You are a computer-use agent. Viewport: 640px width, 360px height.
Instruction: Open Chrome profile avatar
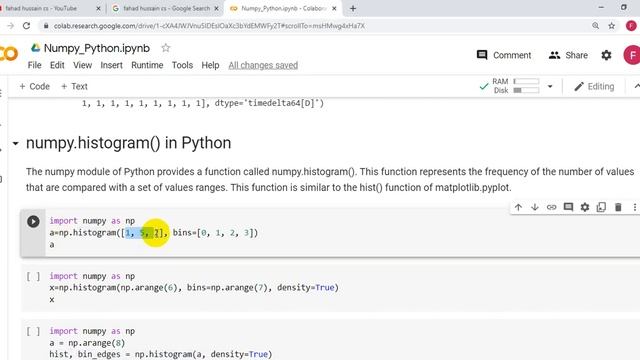pos(631,26)
